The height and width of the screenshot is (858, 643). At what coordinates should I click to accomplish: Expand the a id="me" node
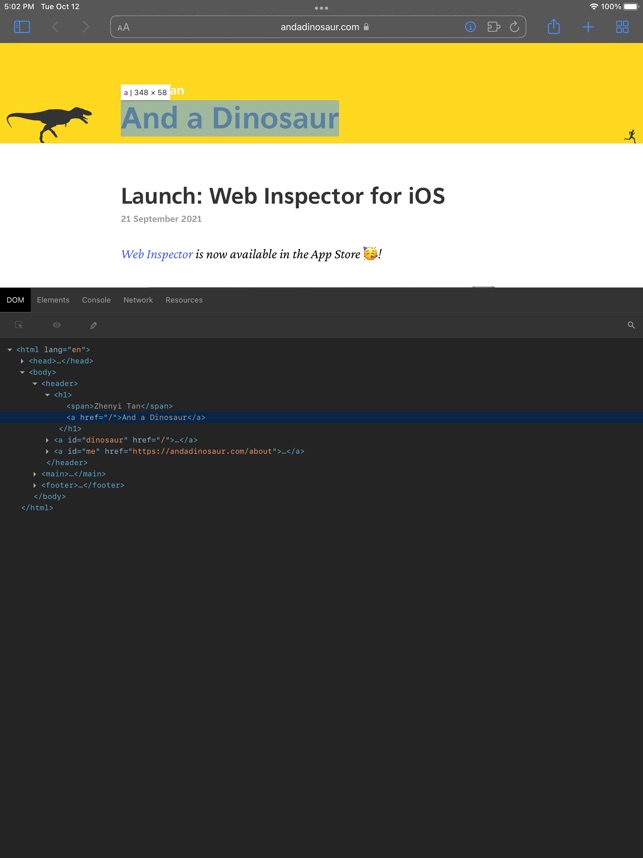[47, 451]
